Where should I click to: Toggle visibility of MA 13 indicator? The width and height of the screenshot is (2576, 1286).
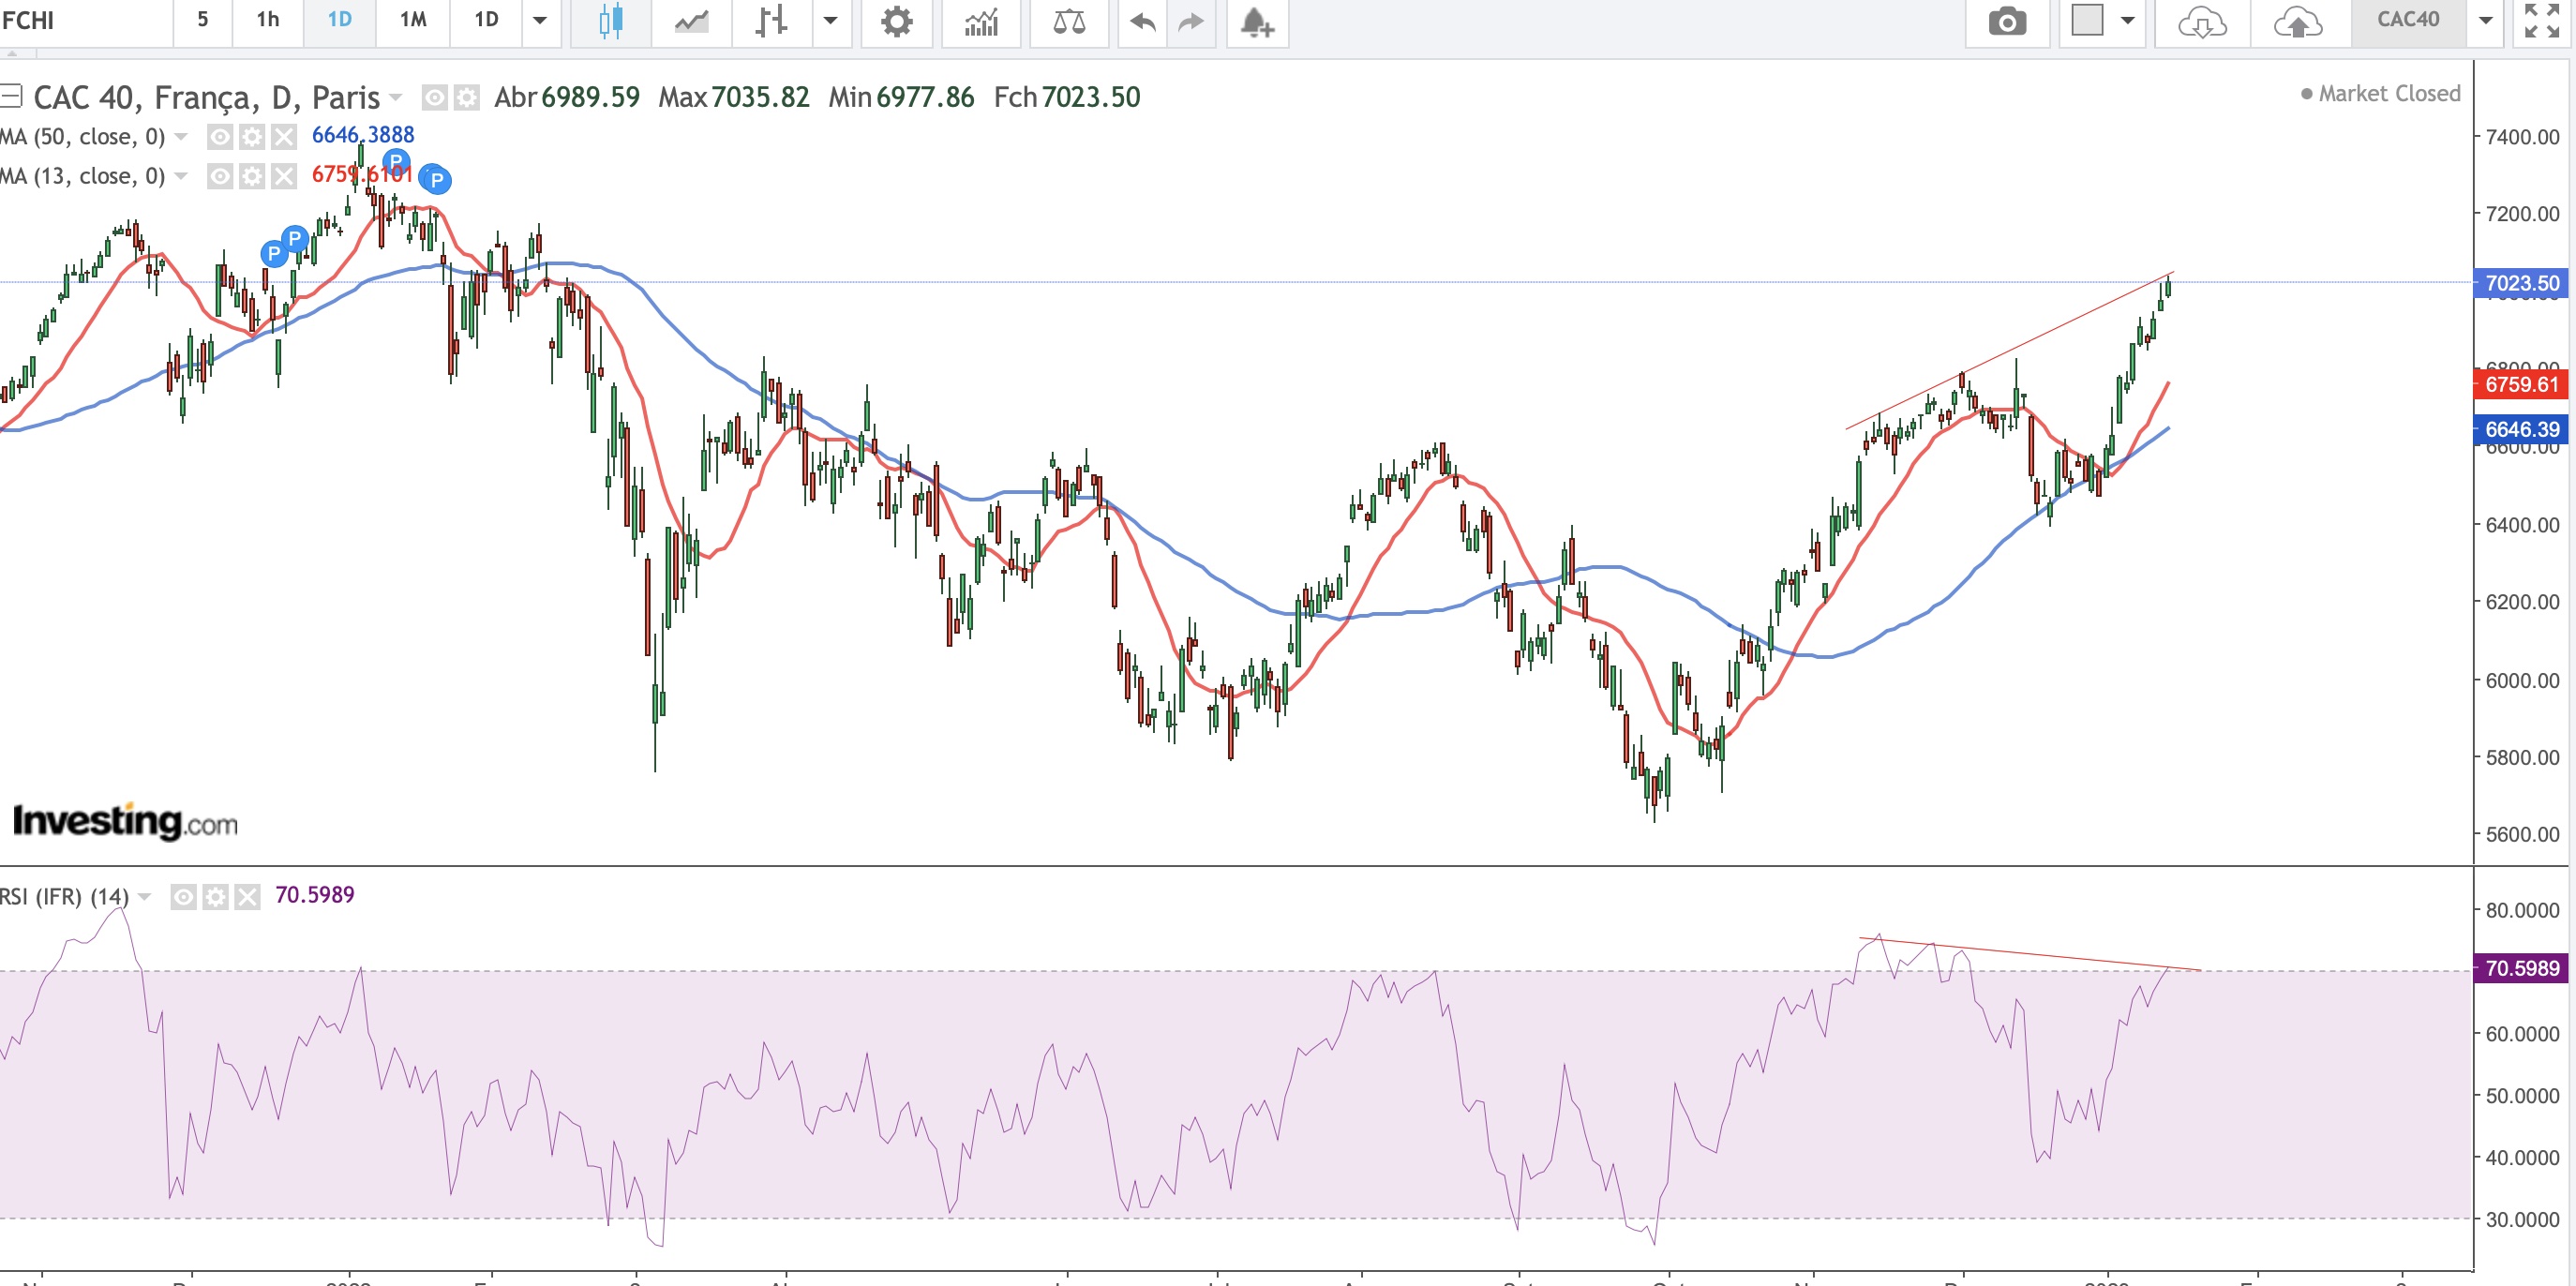point(220,177)
